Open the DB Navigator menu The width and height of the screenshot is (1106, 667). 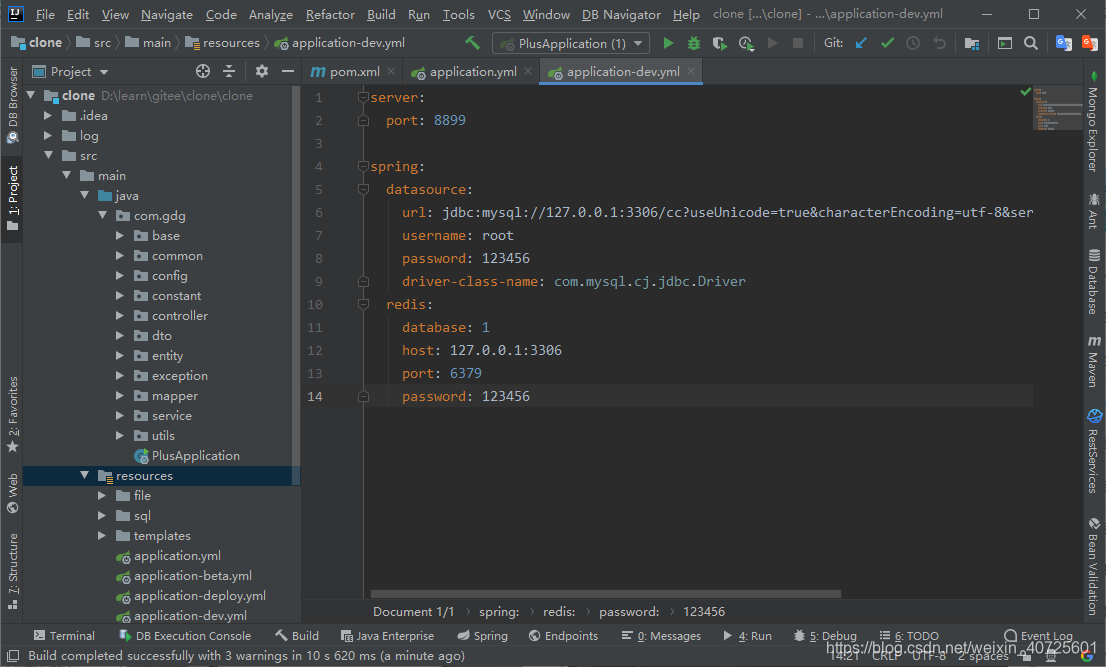point(621,15)
